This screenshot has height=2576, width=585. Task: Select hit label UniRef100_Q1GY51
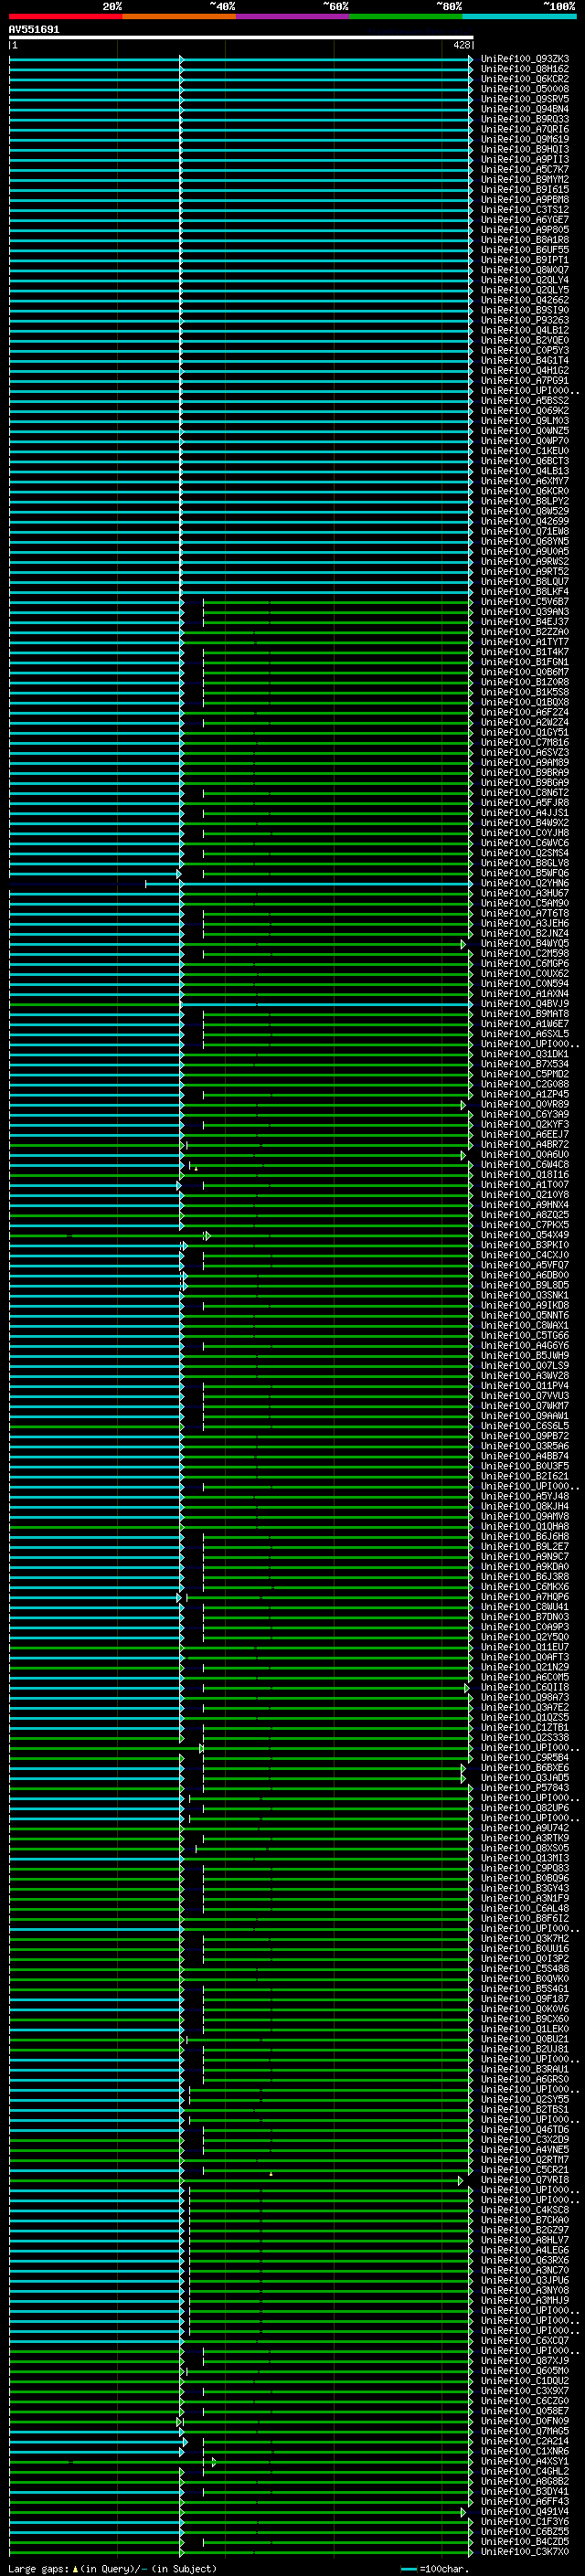click(525, 733)
